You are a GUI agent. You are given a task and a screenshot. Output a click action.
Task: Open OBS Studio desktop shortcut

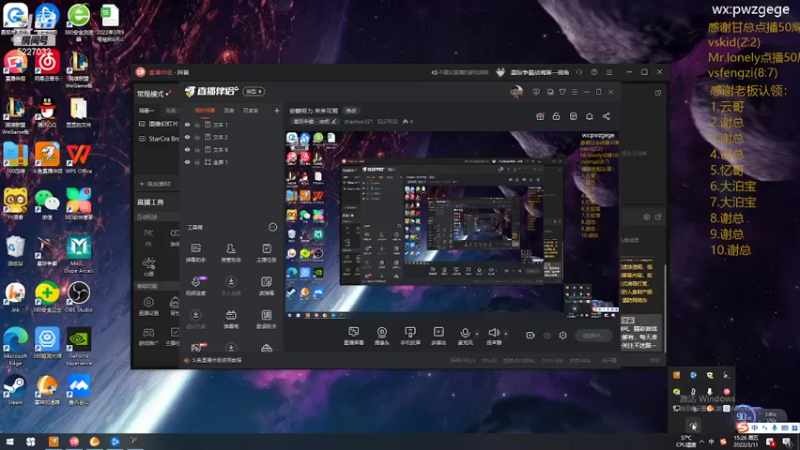(78, 297)
